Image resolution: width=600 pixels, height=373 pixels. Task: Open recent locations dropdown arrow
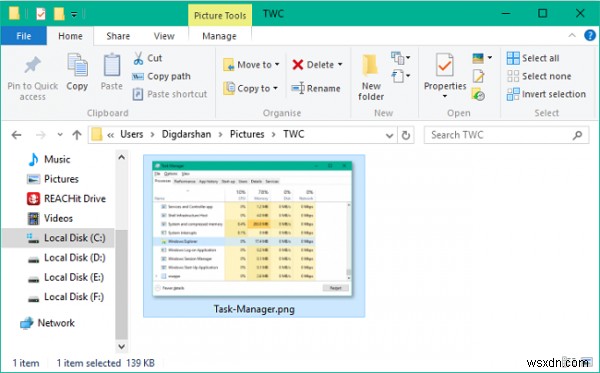coord(60,135)
